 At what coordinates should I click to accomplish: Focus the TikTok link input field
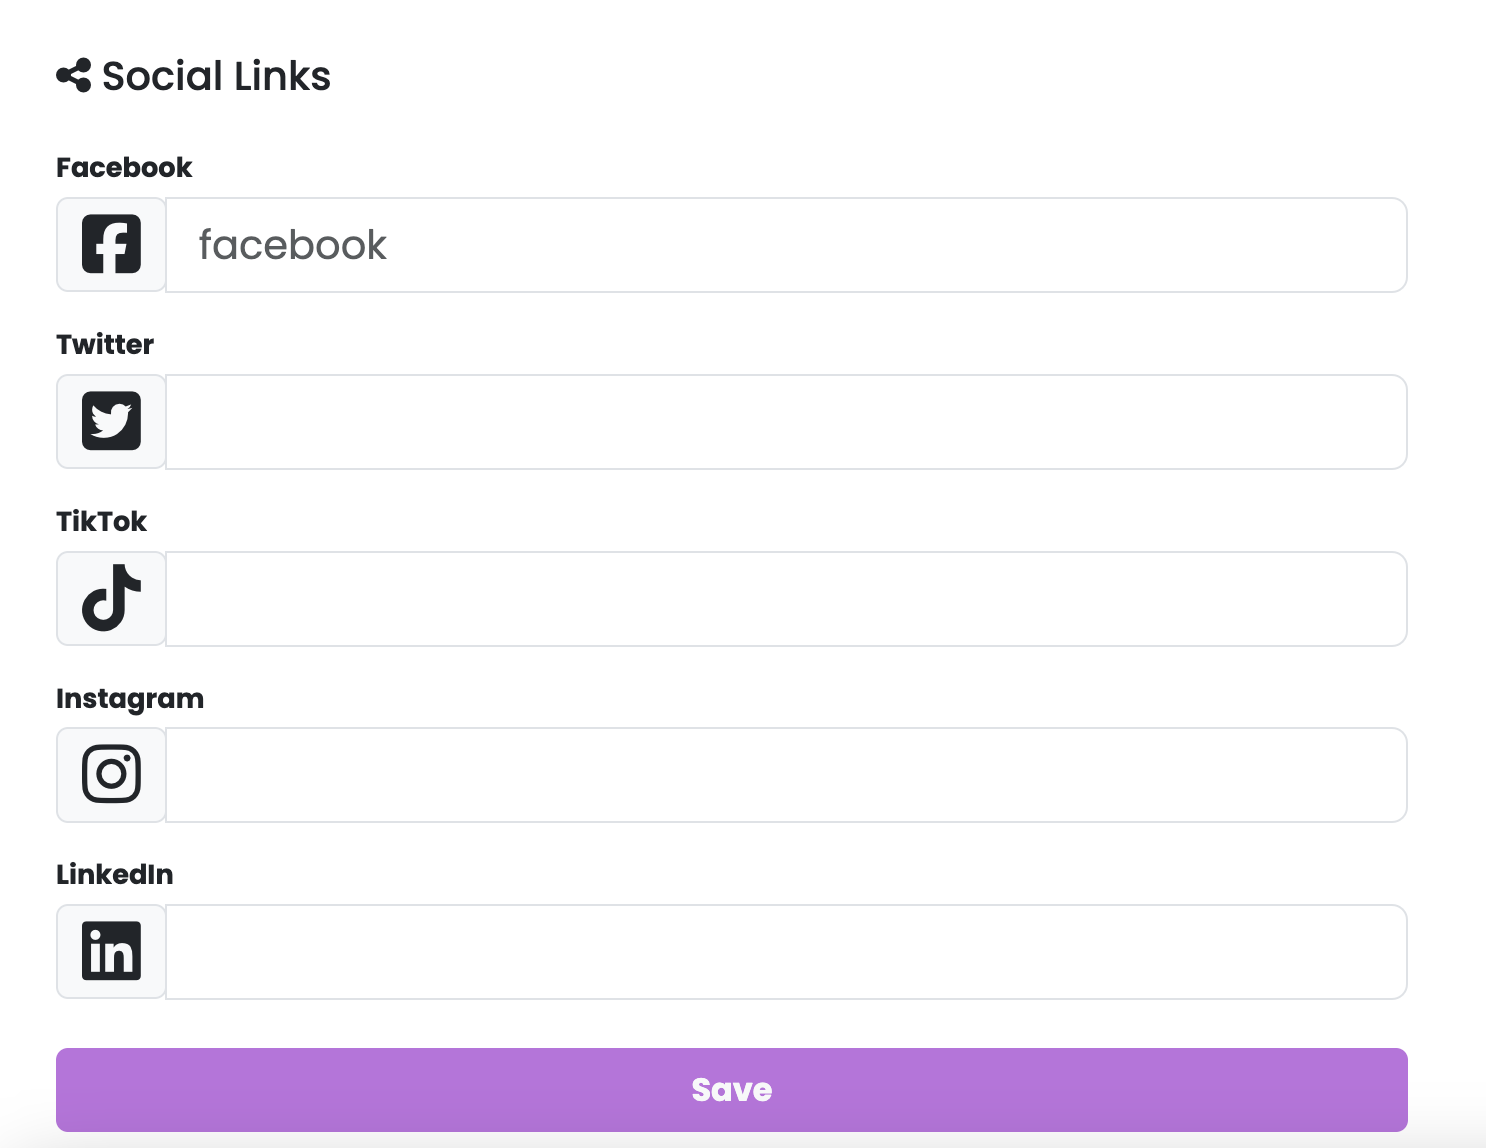(786, 599)
